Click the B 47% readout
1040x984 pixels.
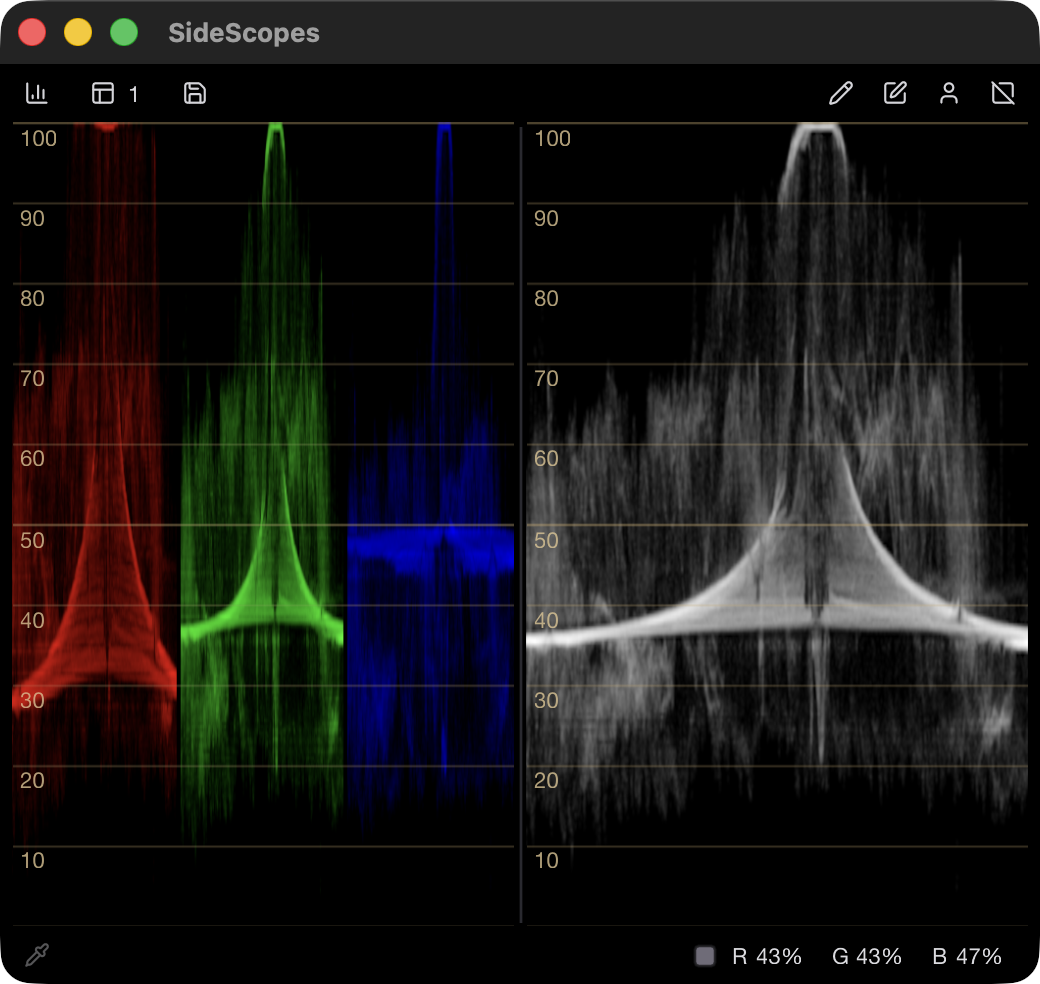(x=967, y=956)
